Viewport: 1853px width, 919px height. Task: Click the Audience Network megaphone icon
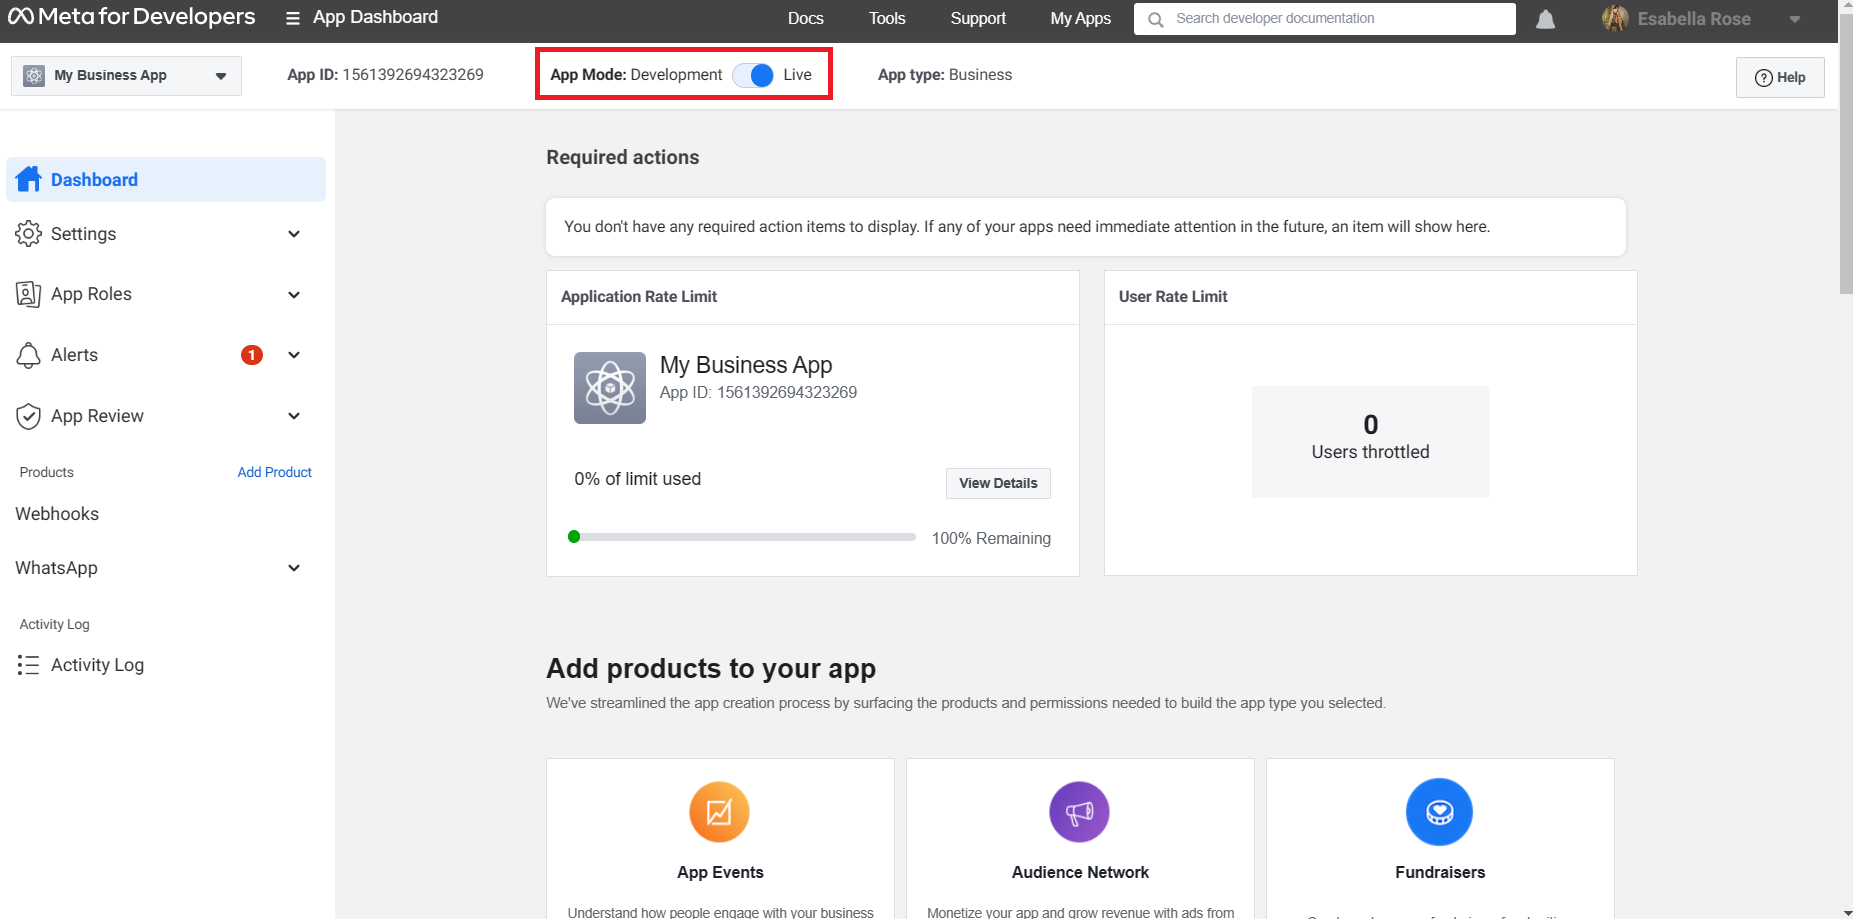point(1079,812)
